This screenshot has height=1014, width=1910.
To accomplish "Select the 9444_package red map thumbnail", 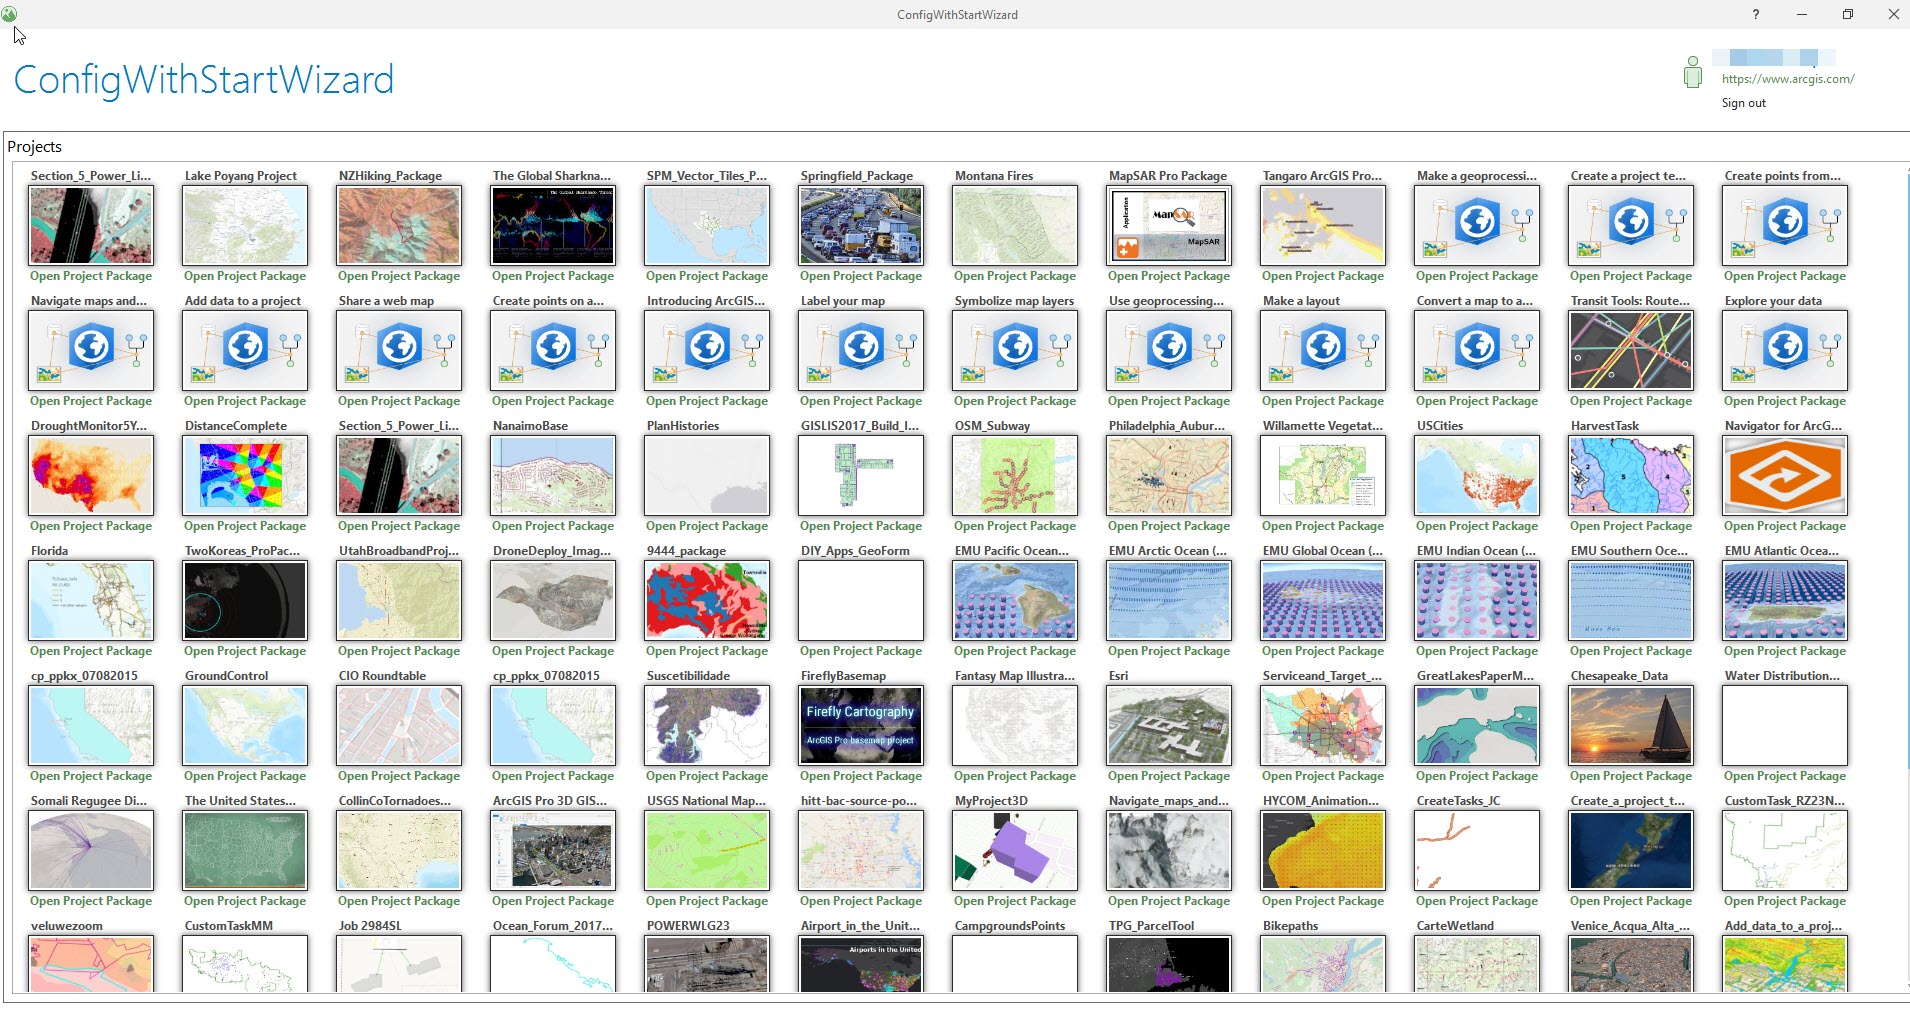I will (x=707, y=600).
